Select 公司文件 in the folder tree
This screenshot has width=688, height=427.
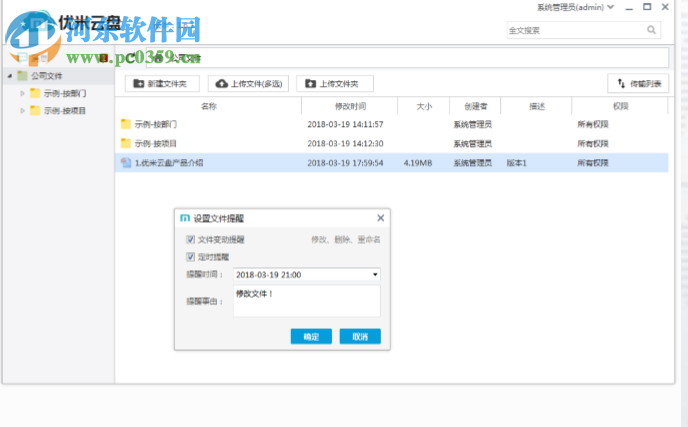click(x=47, y=76)
